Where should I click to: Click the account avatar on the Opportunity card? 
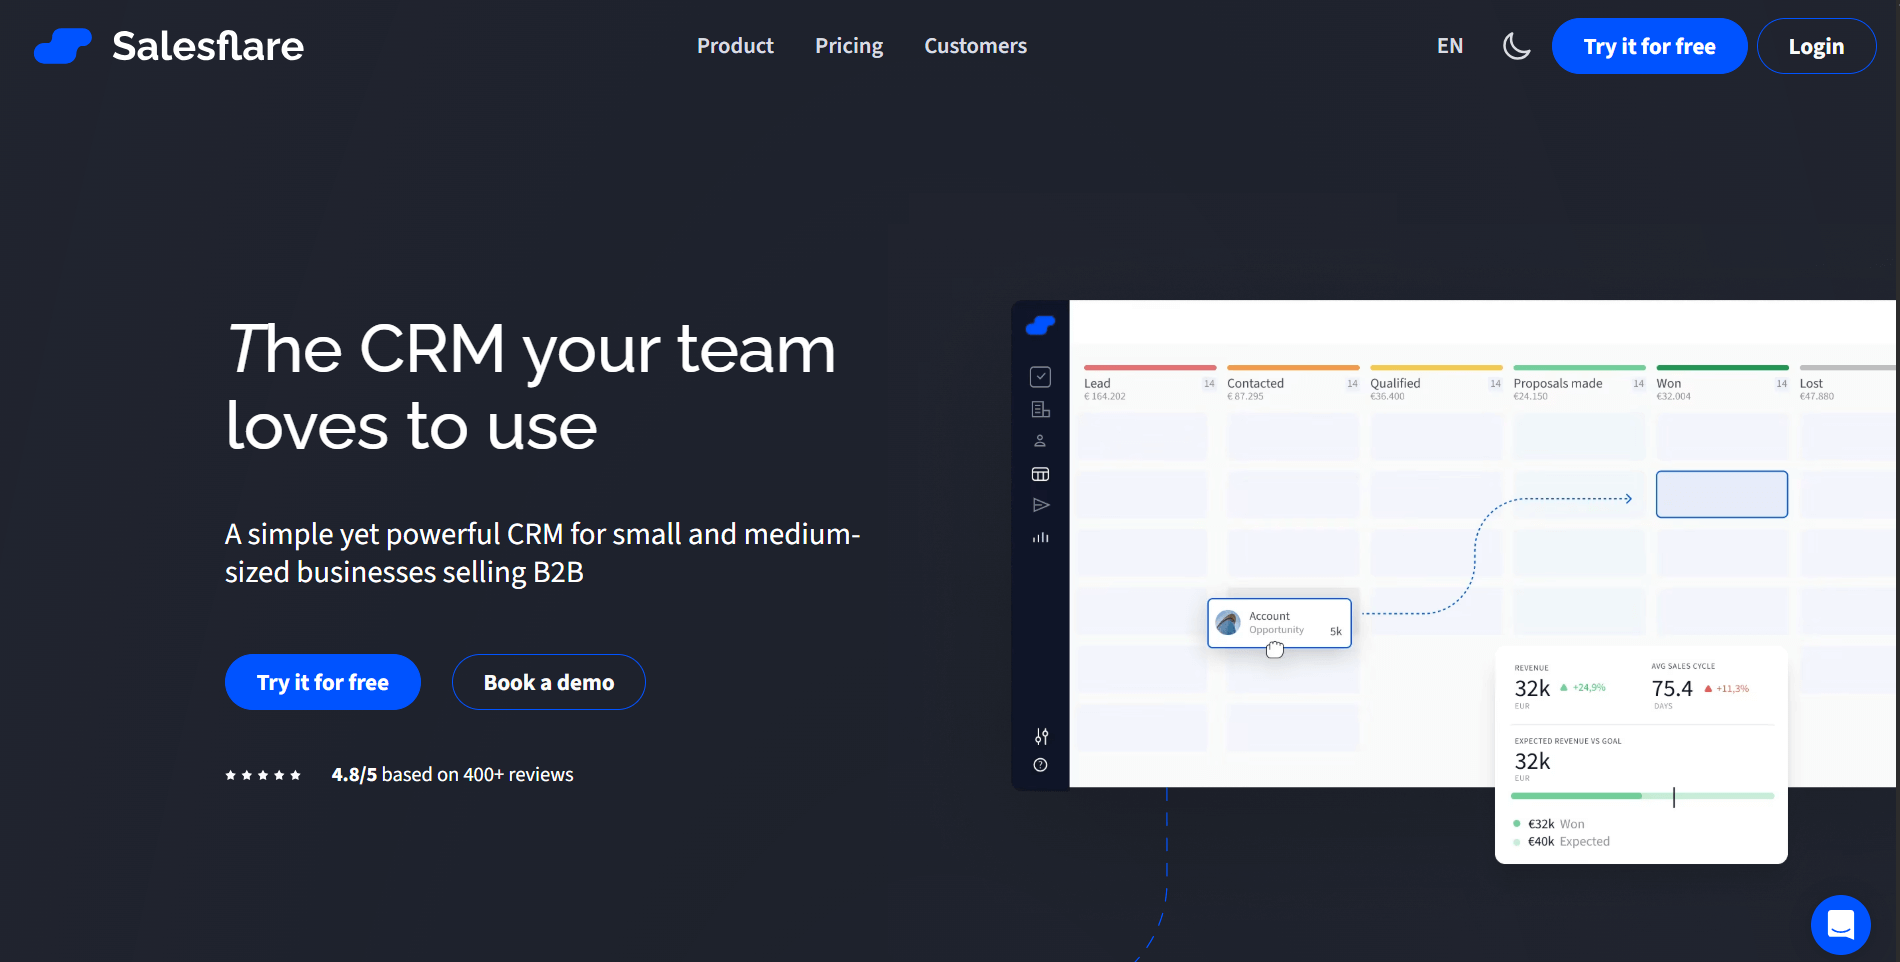[1228, 623]
